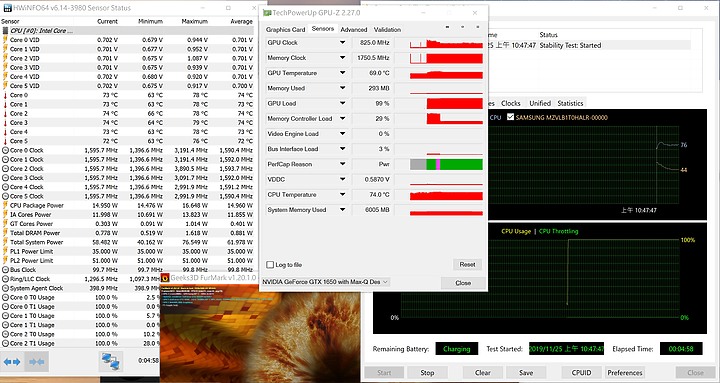Open the GPU-Z Advanced tab
Image resolution: width=720 pixels, height=383 pixels.
coord(354,29)
